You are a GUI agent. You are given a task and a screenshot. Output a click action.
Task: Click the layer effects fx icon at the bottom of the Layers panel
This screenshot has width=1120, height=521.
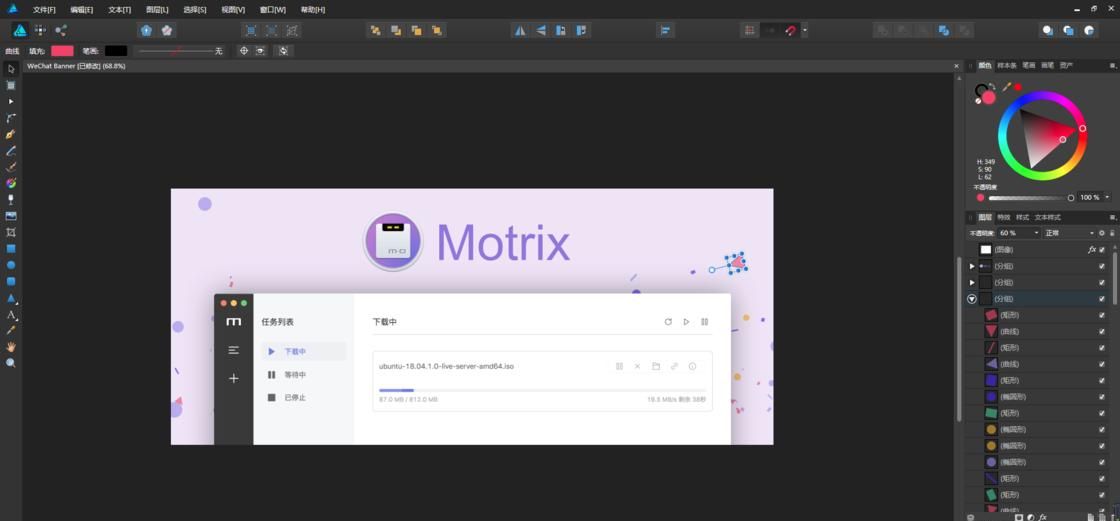[x=1043, y=516]
